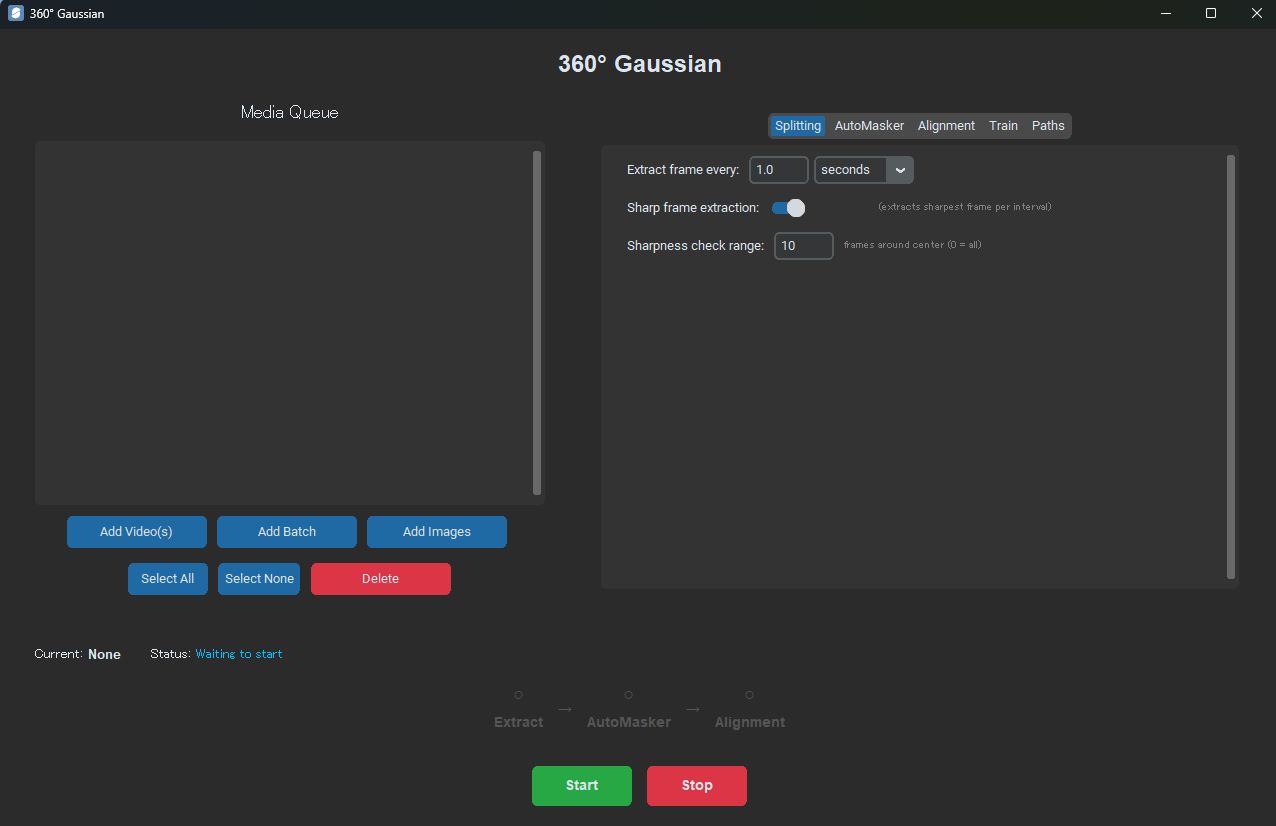Viewport: 1276px width, 826px height.
Task: Click the AutoMasker stage indicator circle
Action: (x=628, y=694)
